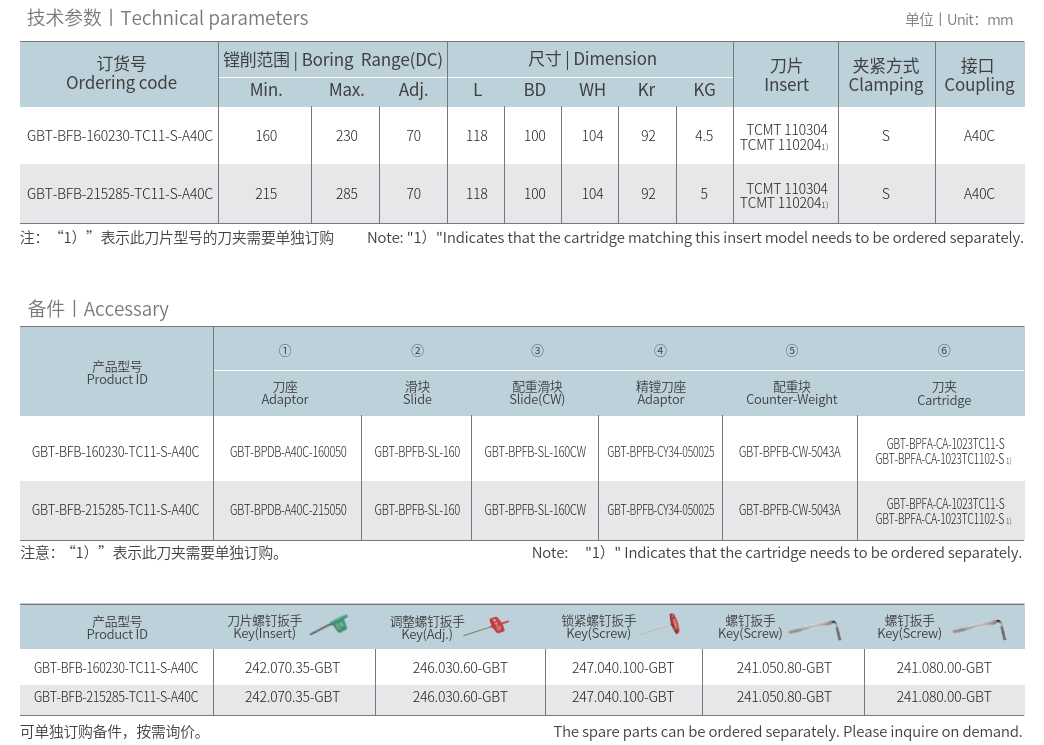Click the hex key icon above 241.080.00-GBT
This screenshot has height=745, width=1044.
pyautogui.click(x=979, y=628)
